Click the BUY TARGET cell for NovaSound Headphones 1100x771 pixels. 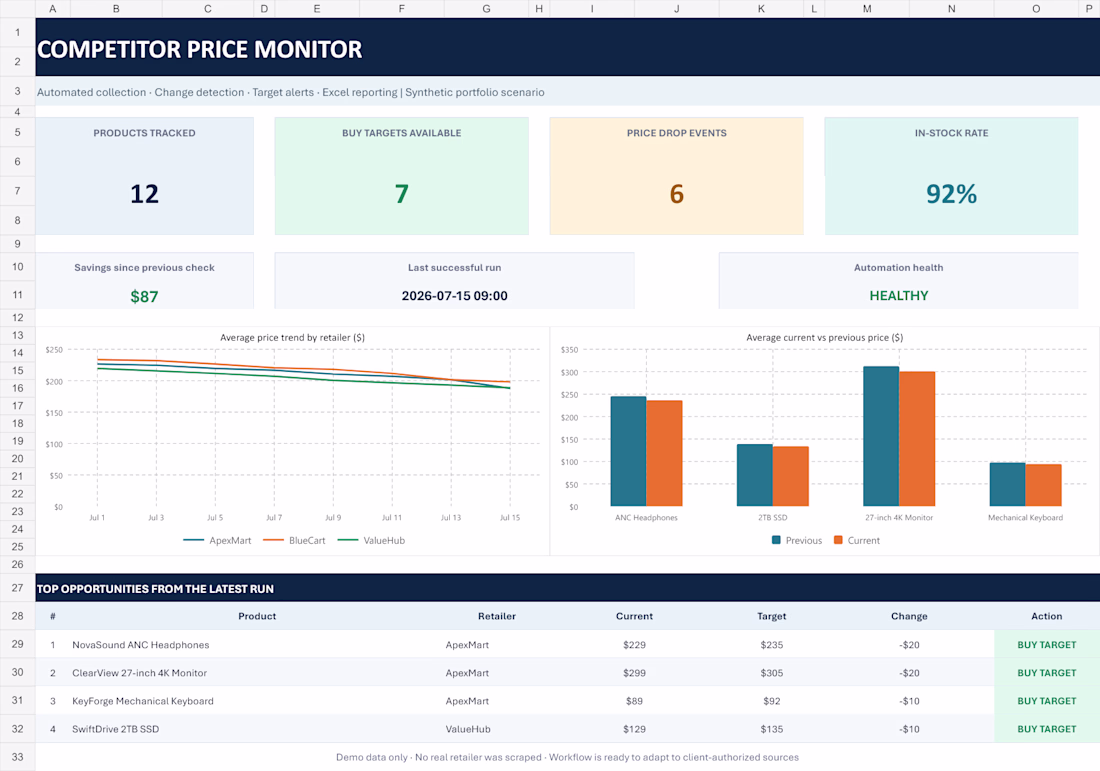coord(1047,645)
